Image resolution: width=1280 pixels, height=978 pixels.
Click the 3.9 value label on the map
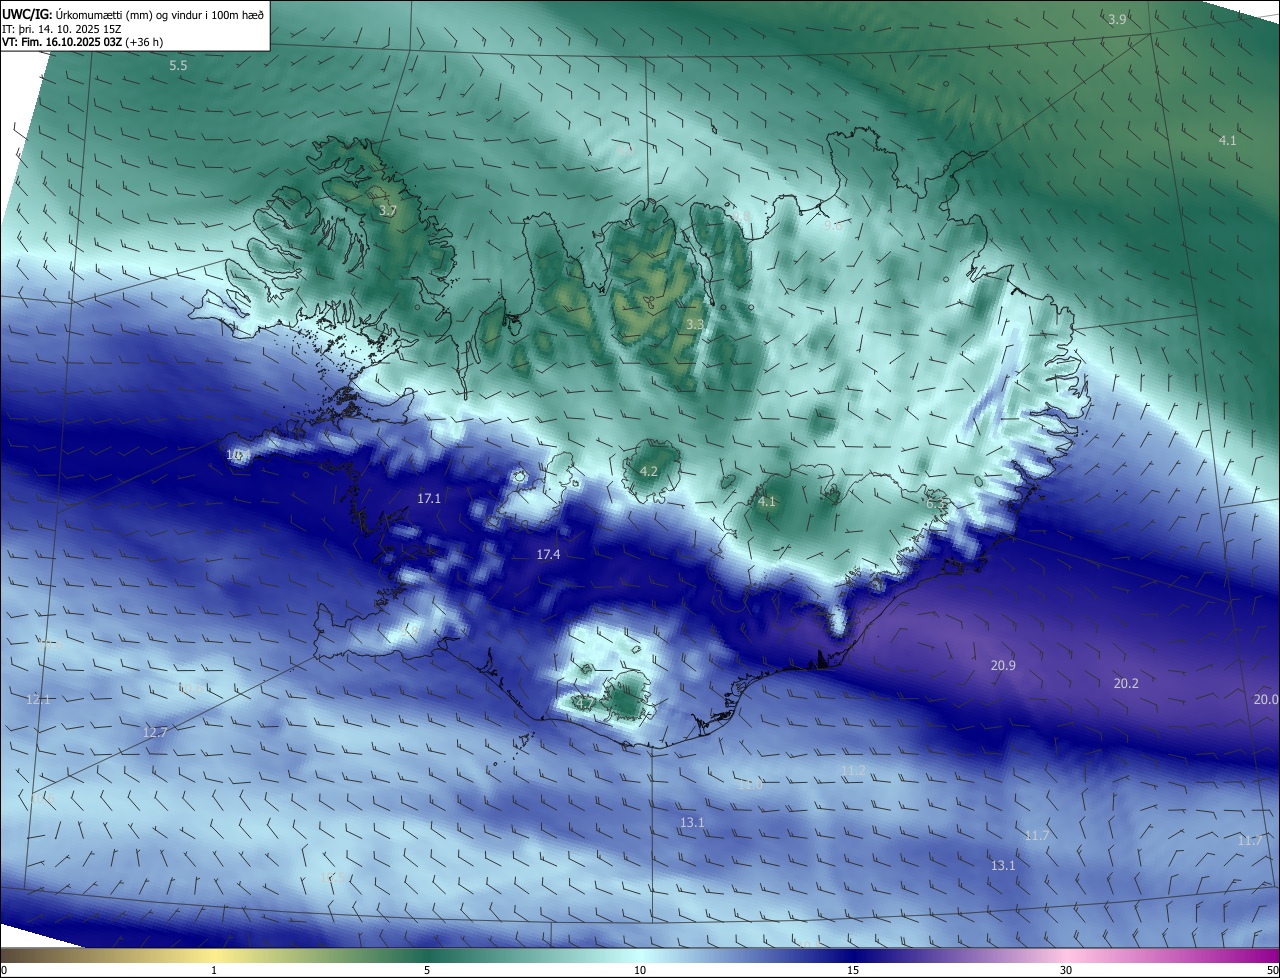click(x=1117, y=20)
